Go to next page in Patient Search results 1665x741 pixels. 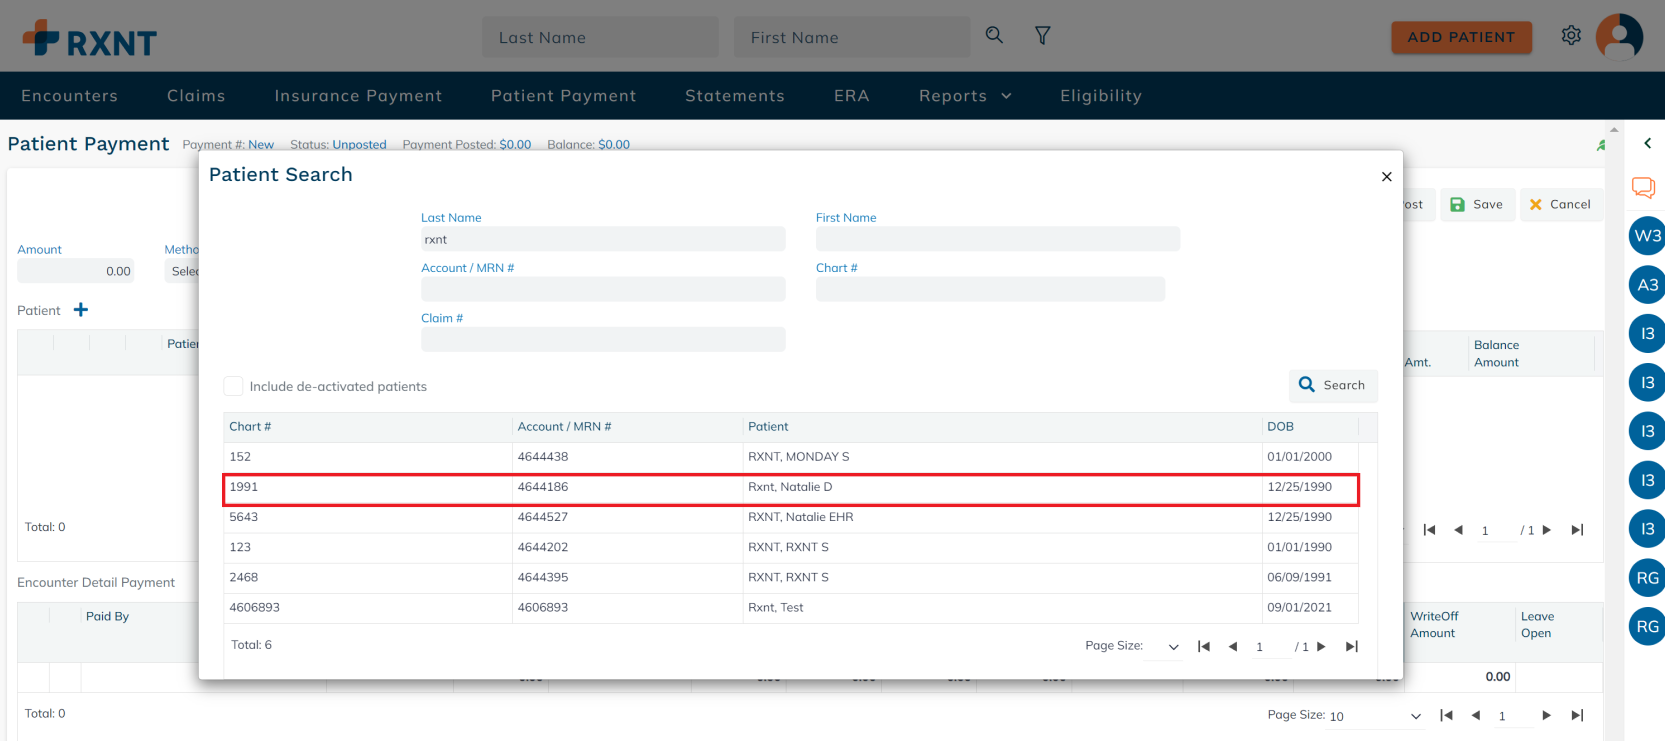point(1321,647)
